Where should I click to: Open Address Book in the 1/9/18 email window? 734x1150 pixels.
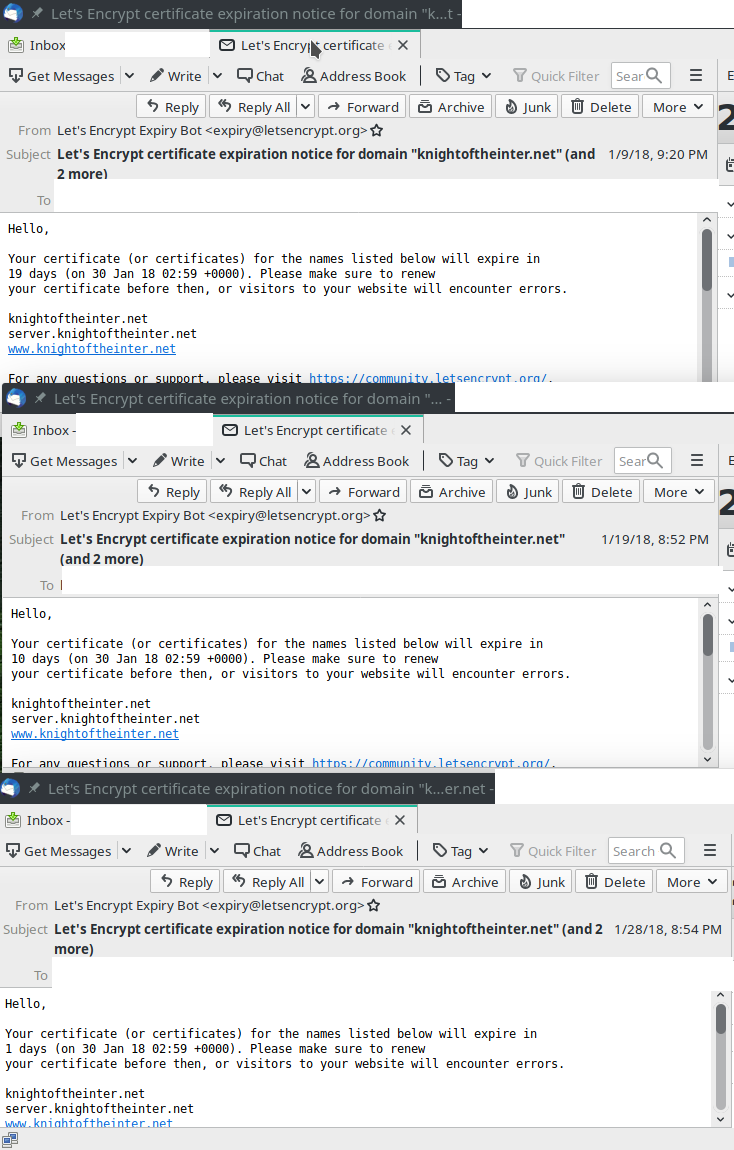(353, 76)
